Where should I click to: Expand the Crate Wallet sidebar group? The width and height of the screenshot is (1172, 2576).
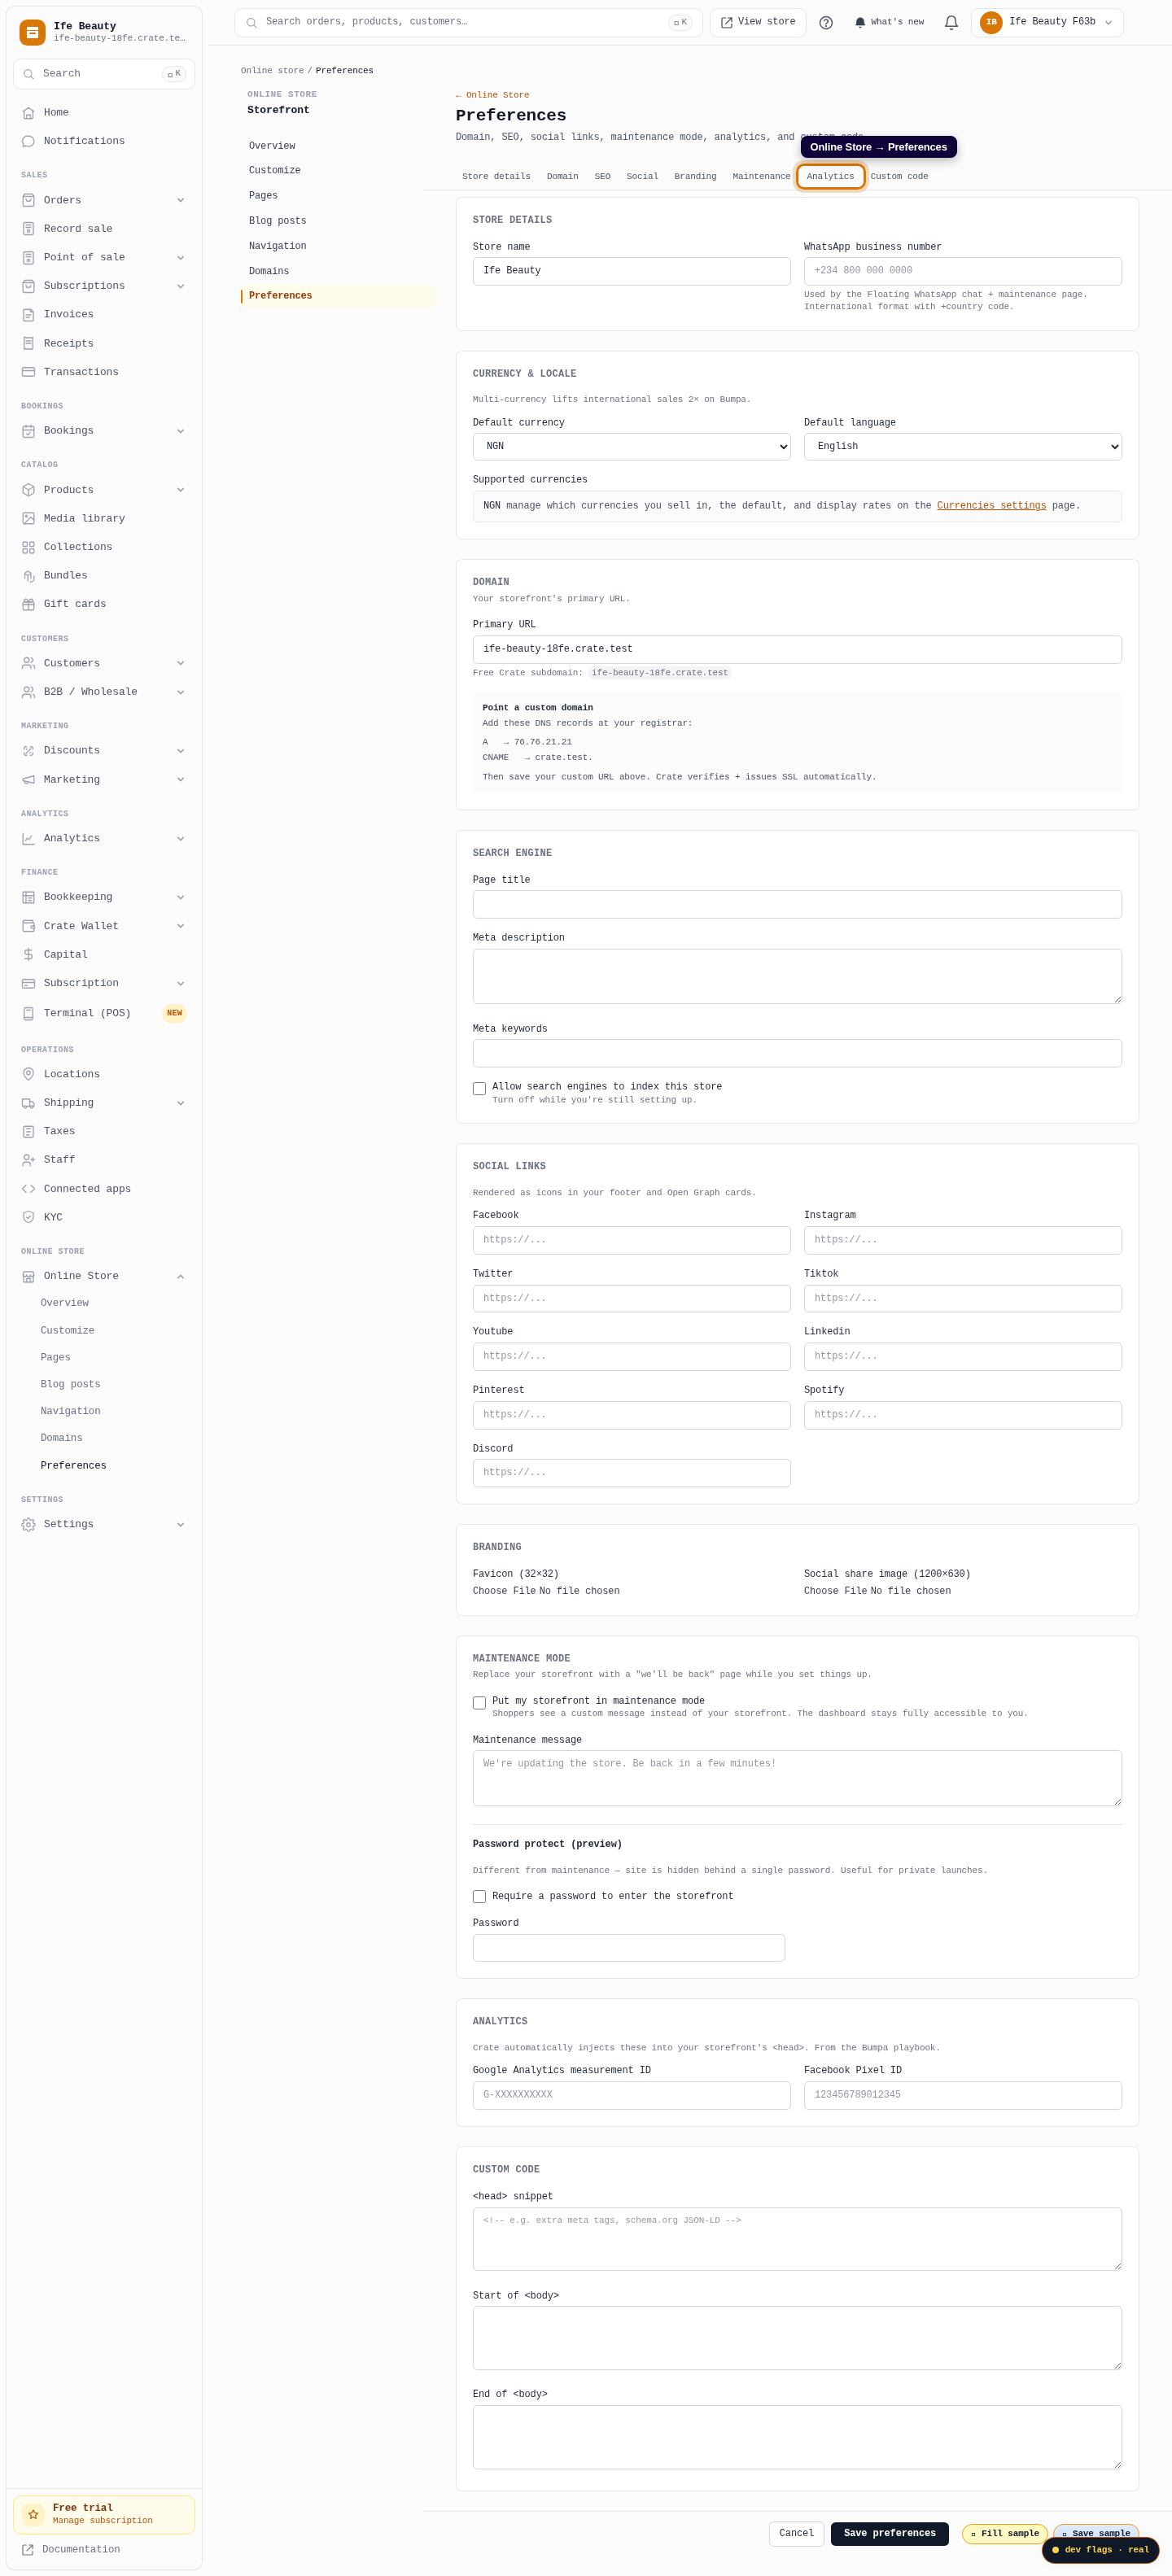pos(181,926)
